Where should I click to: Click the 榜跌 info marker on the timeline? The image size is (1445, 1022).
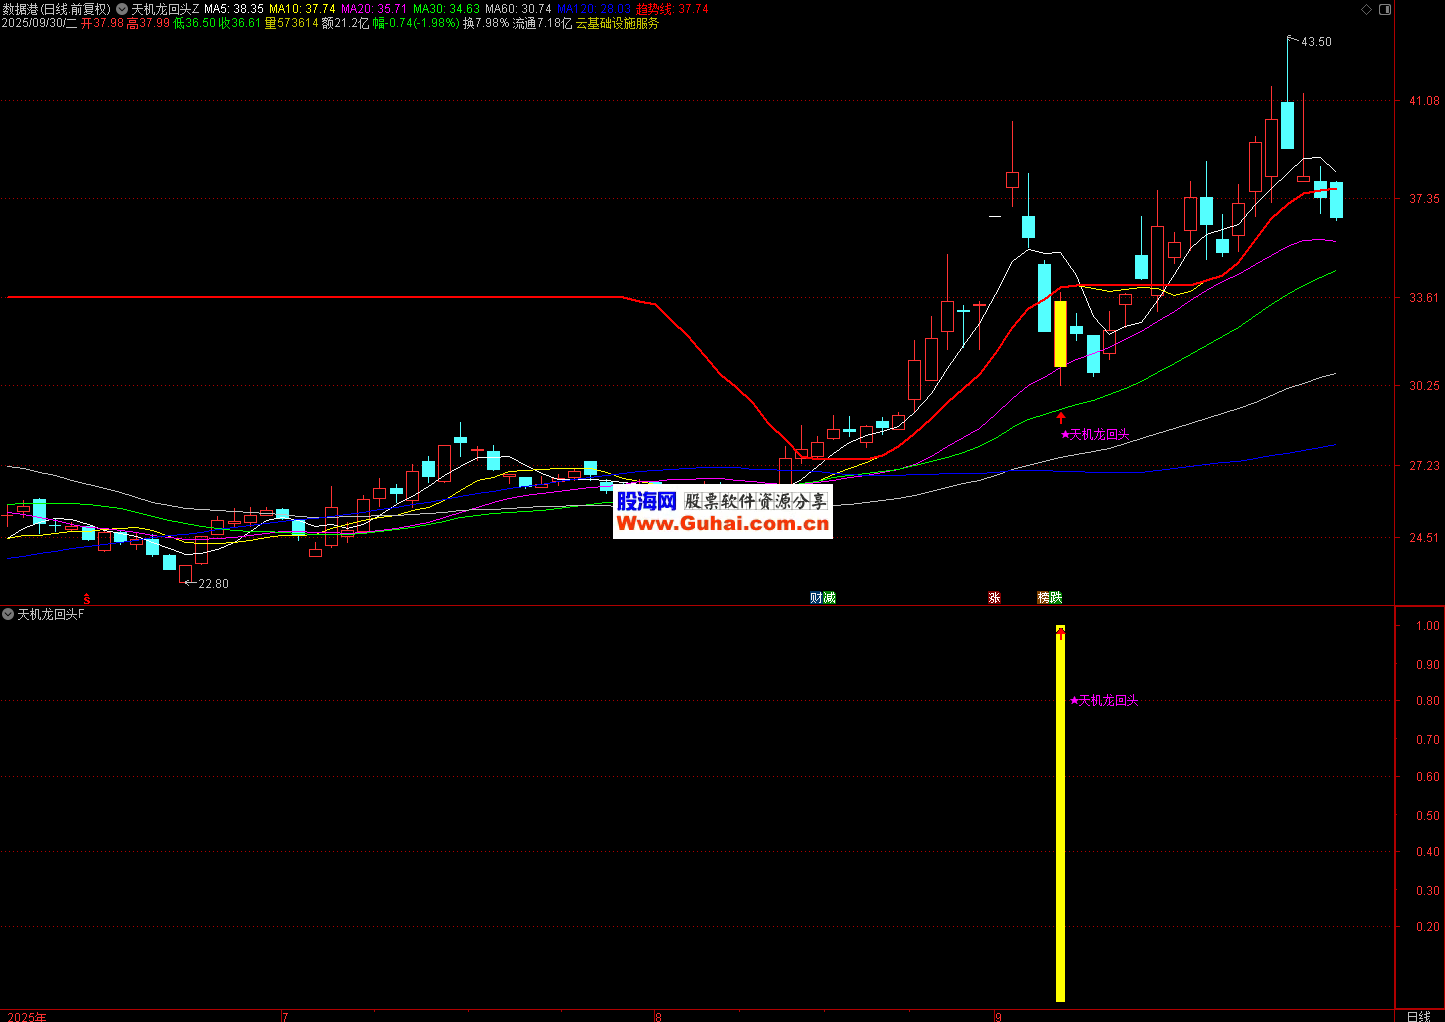point(1049,598)
